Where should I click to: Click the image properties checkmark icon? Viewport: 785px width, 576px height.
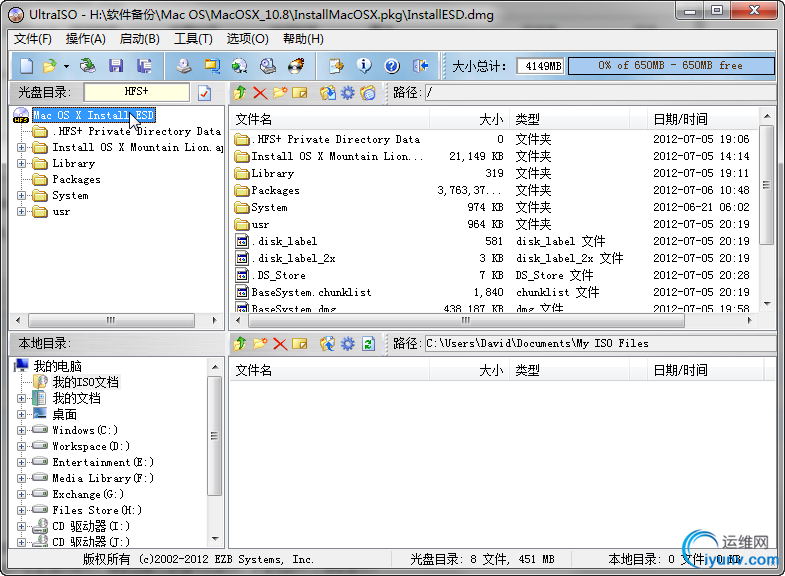(x=204, y=93)
